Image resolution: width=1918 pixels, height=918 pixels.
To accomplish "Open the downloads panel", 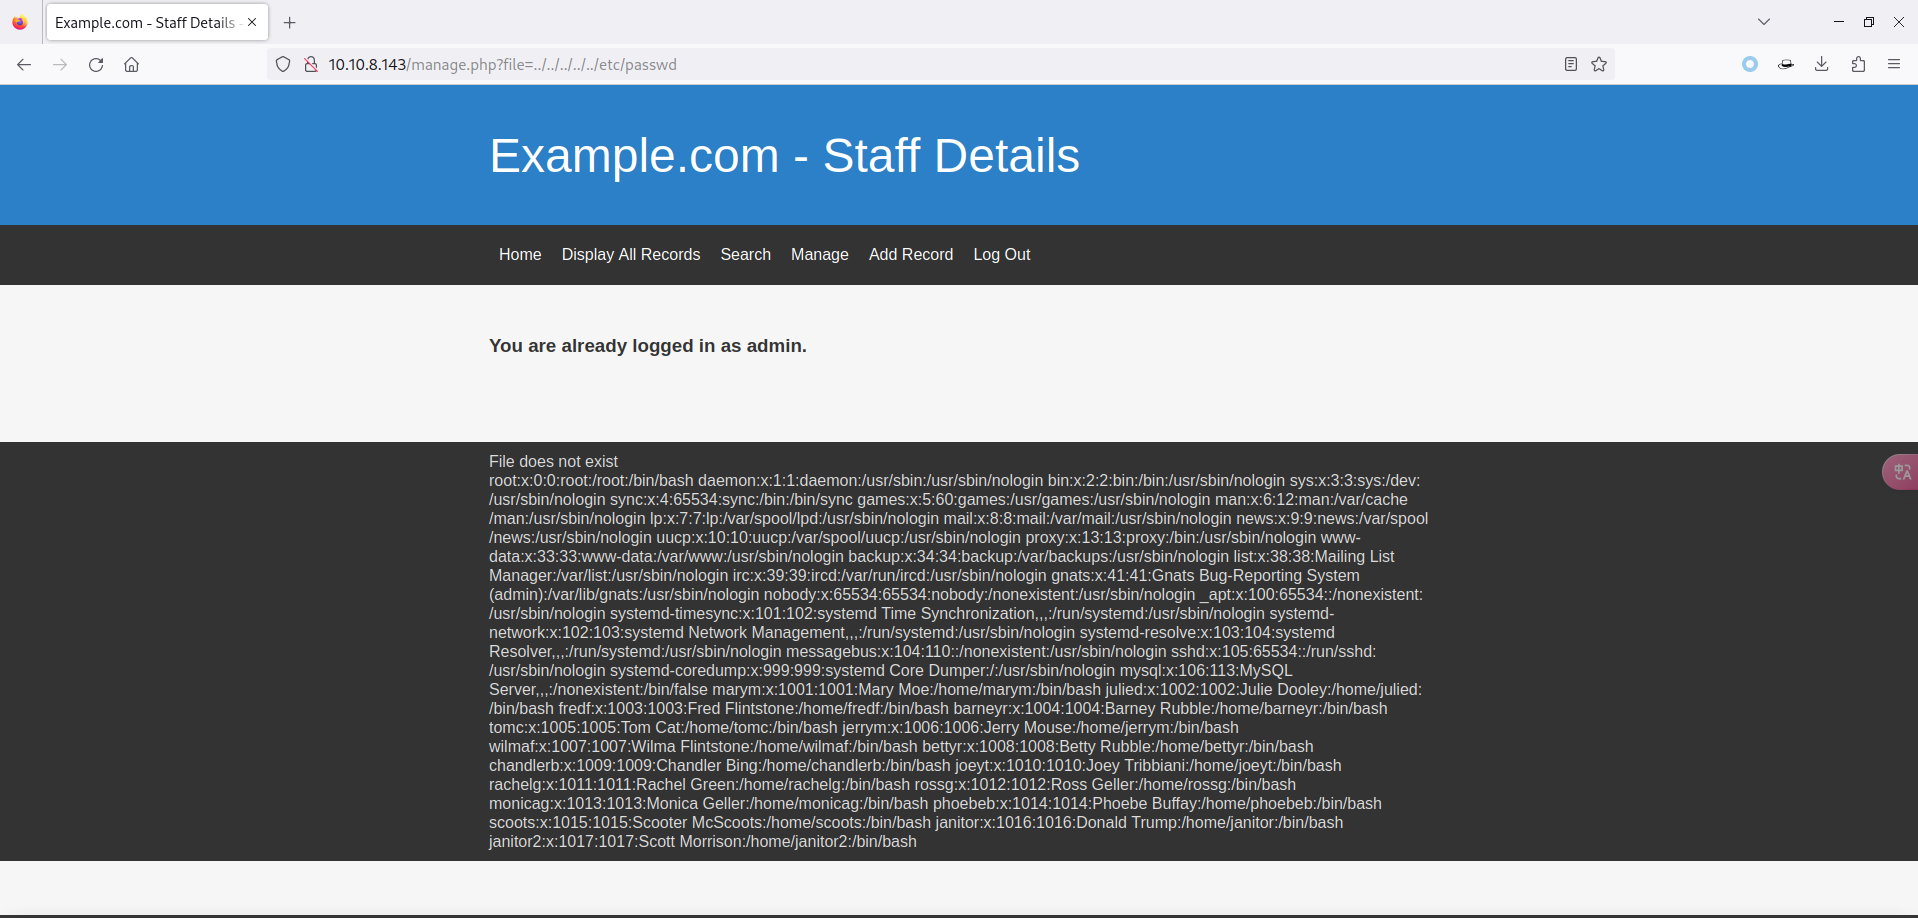I will (x=1821, y=65).
